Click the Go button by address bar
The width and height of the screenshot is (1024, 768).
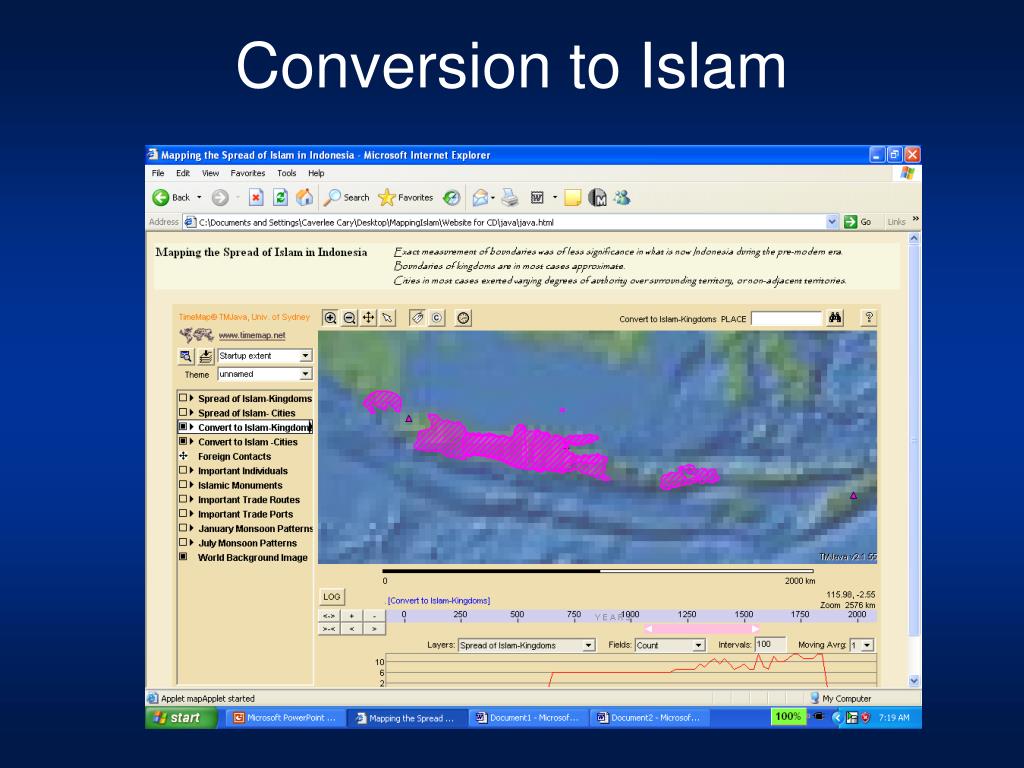tap(858, 222)
